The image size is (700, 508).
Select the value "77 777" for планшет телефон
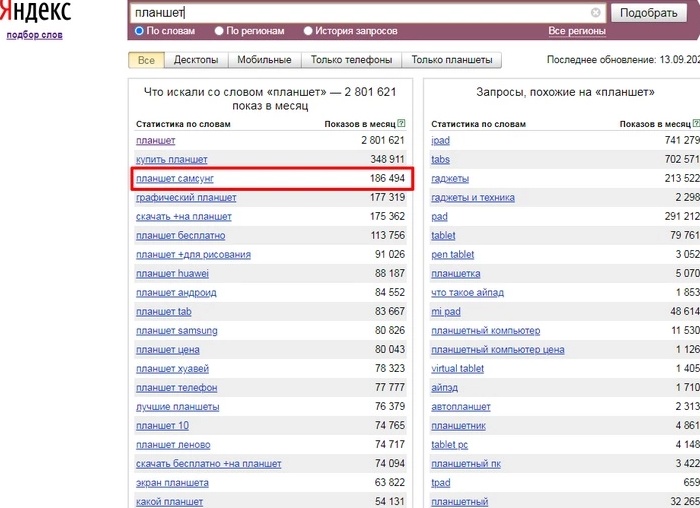coord(390,387)
